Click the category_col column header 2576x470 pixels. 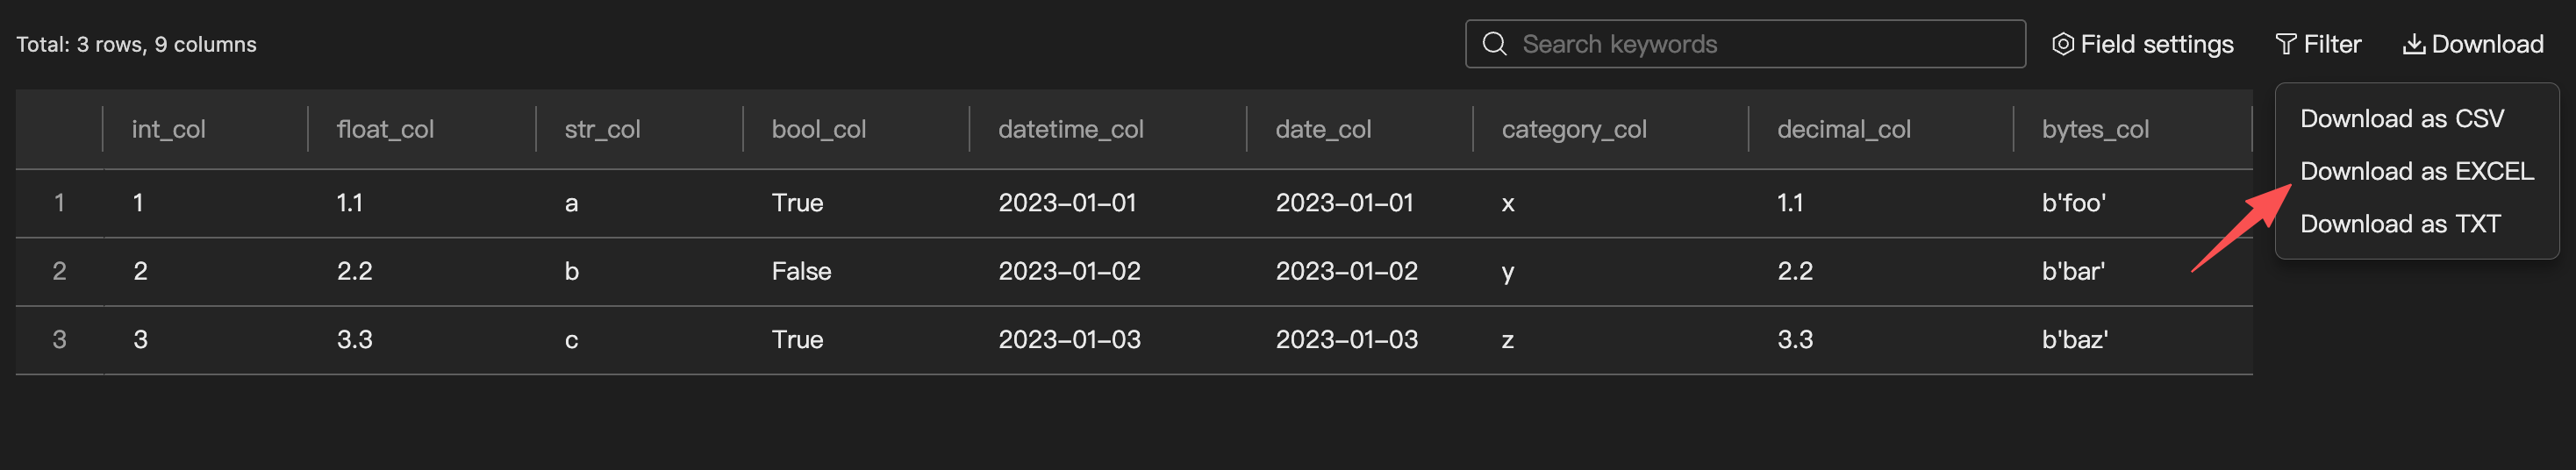click(x=1573, y=129)
